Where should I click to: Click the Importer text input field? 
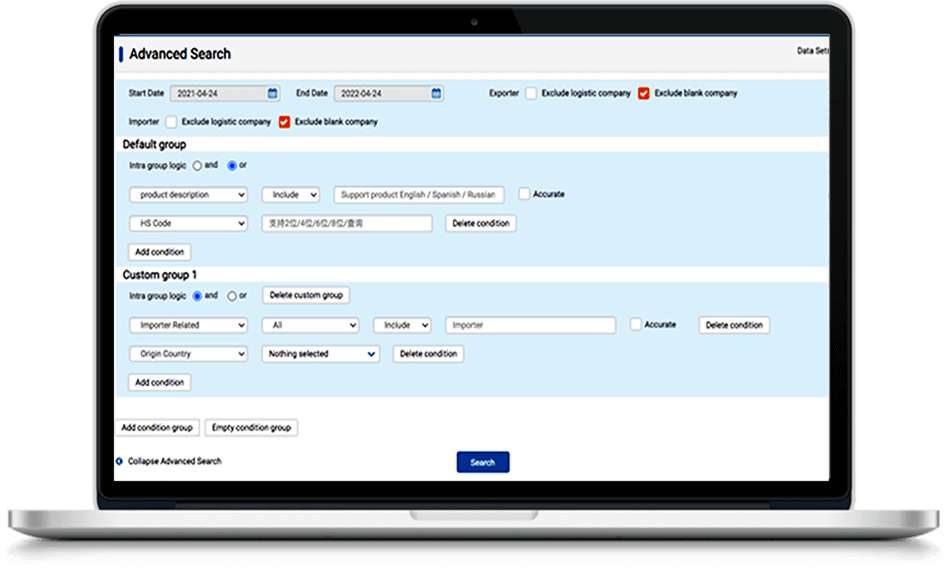530,325
